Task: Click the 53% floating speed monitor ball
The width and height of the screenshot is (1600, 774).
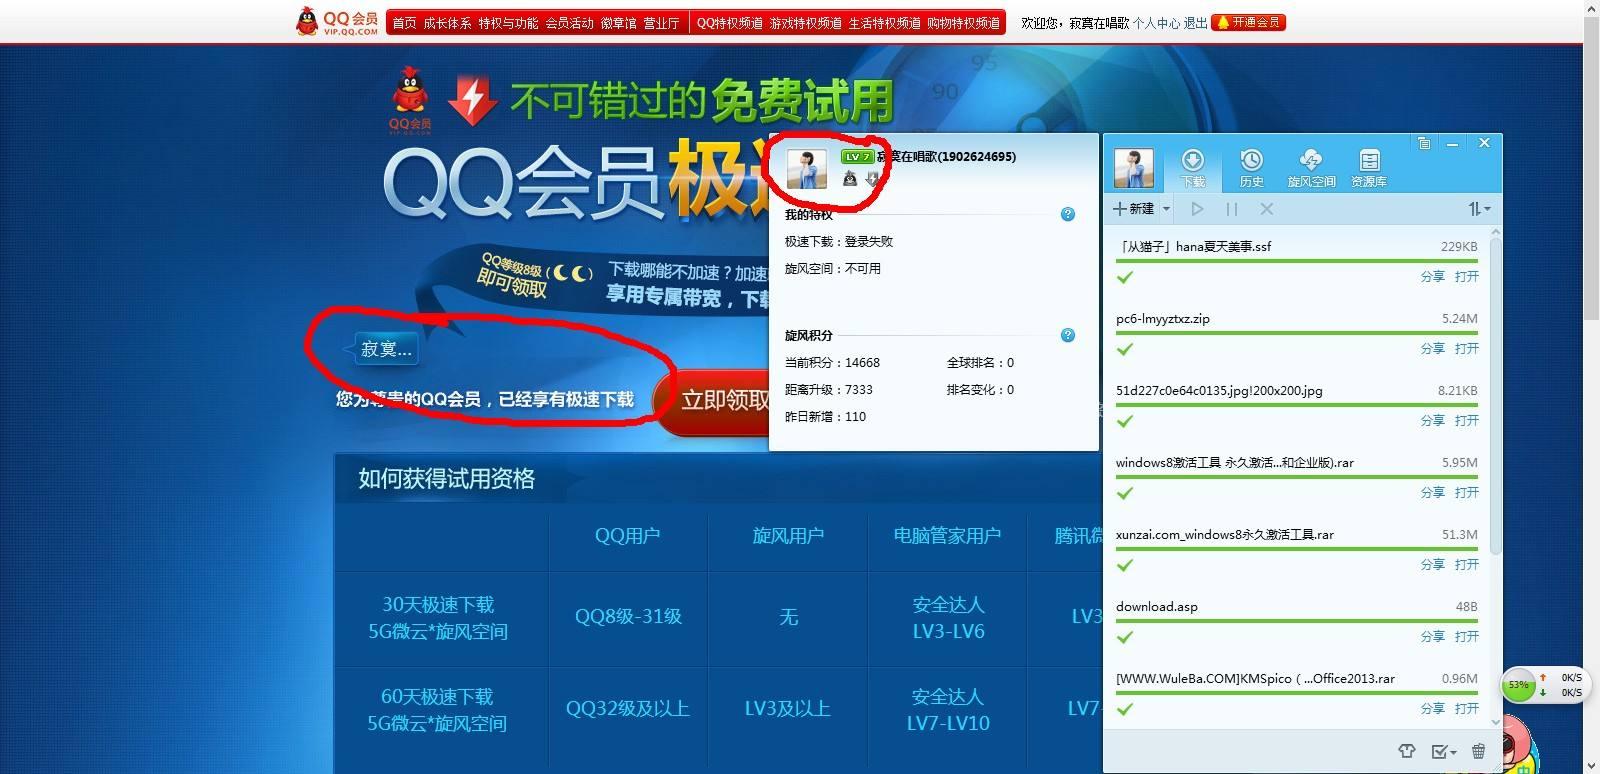Action: (x=1519, y=685)
